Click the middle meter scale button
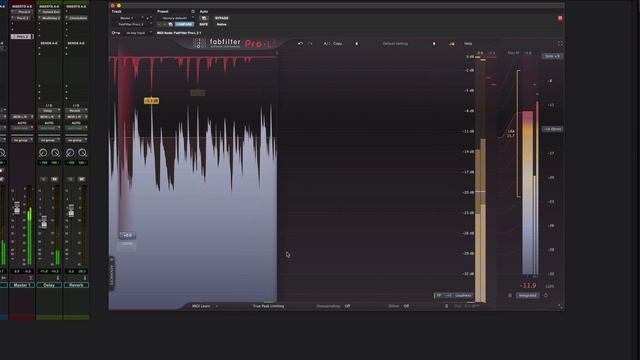This screenshot has height=360, width=640. [x=449, y=296]
